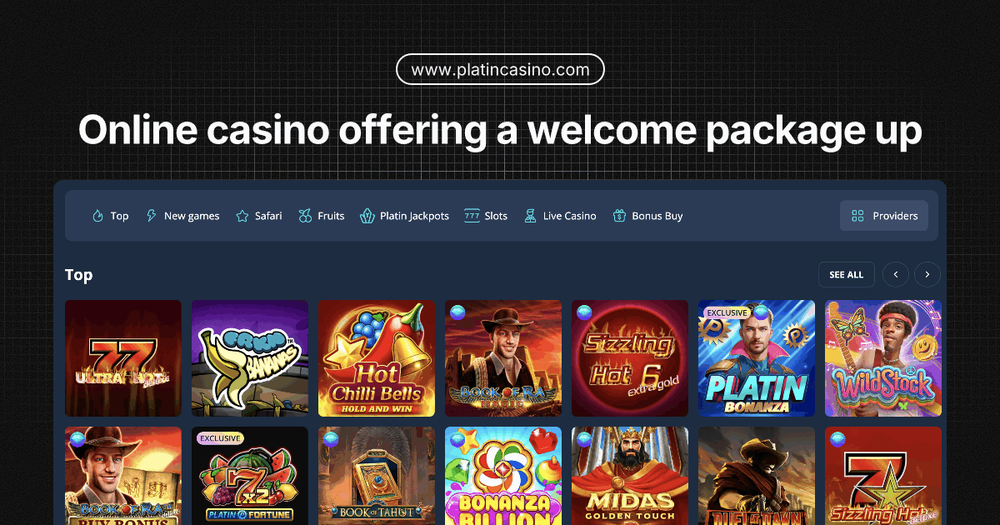Go to next Top games with right chevron
This screenshot has width=1000, height=525.
click(x=927, y=274)
